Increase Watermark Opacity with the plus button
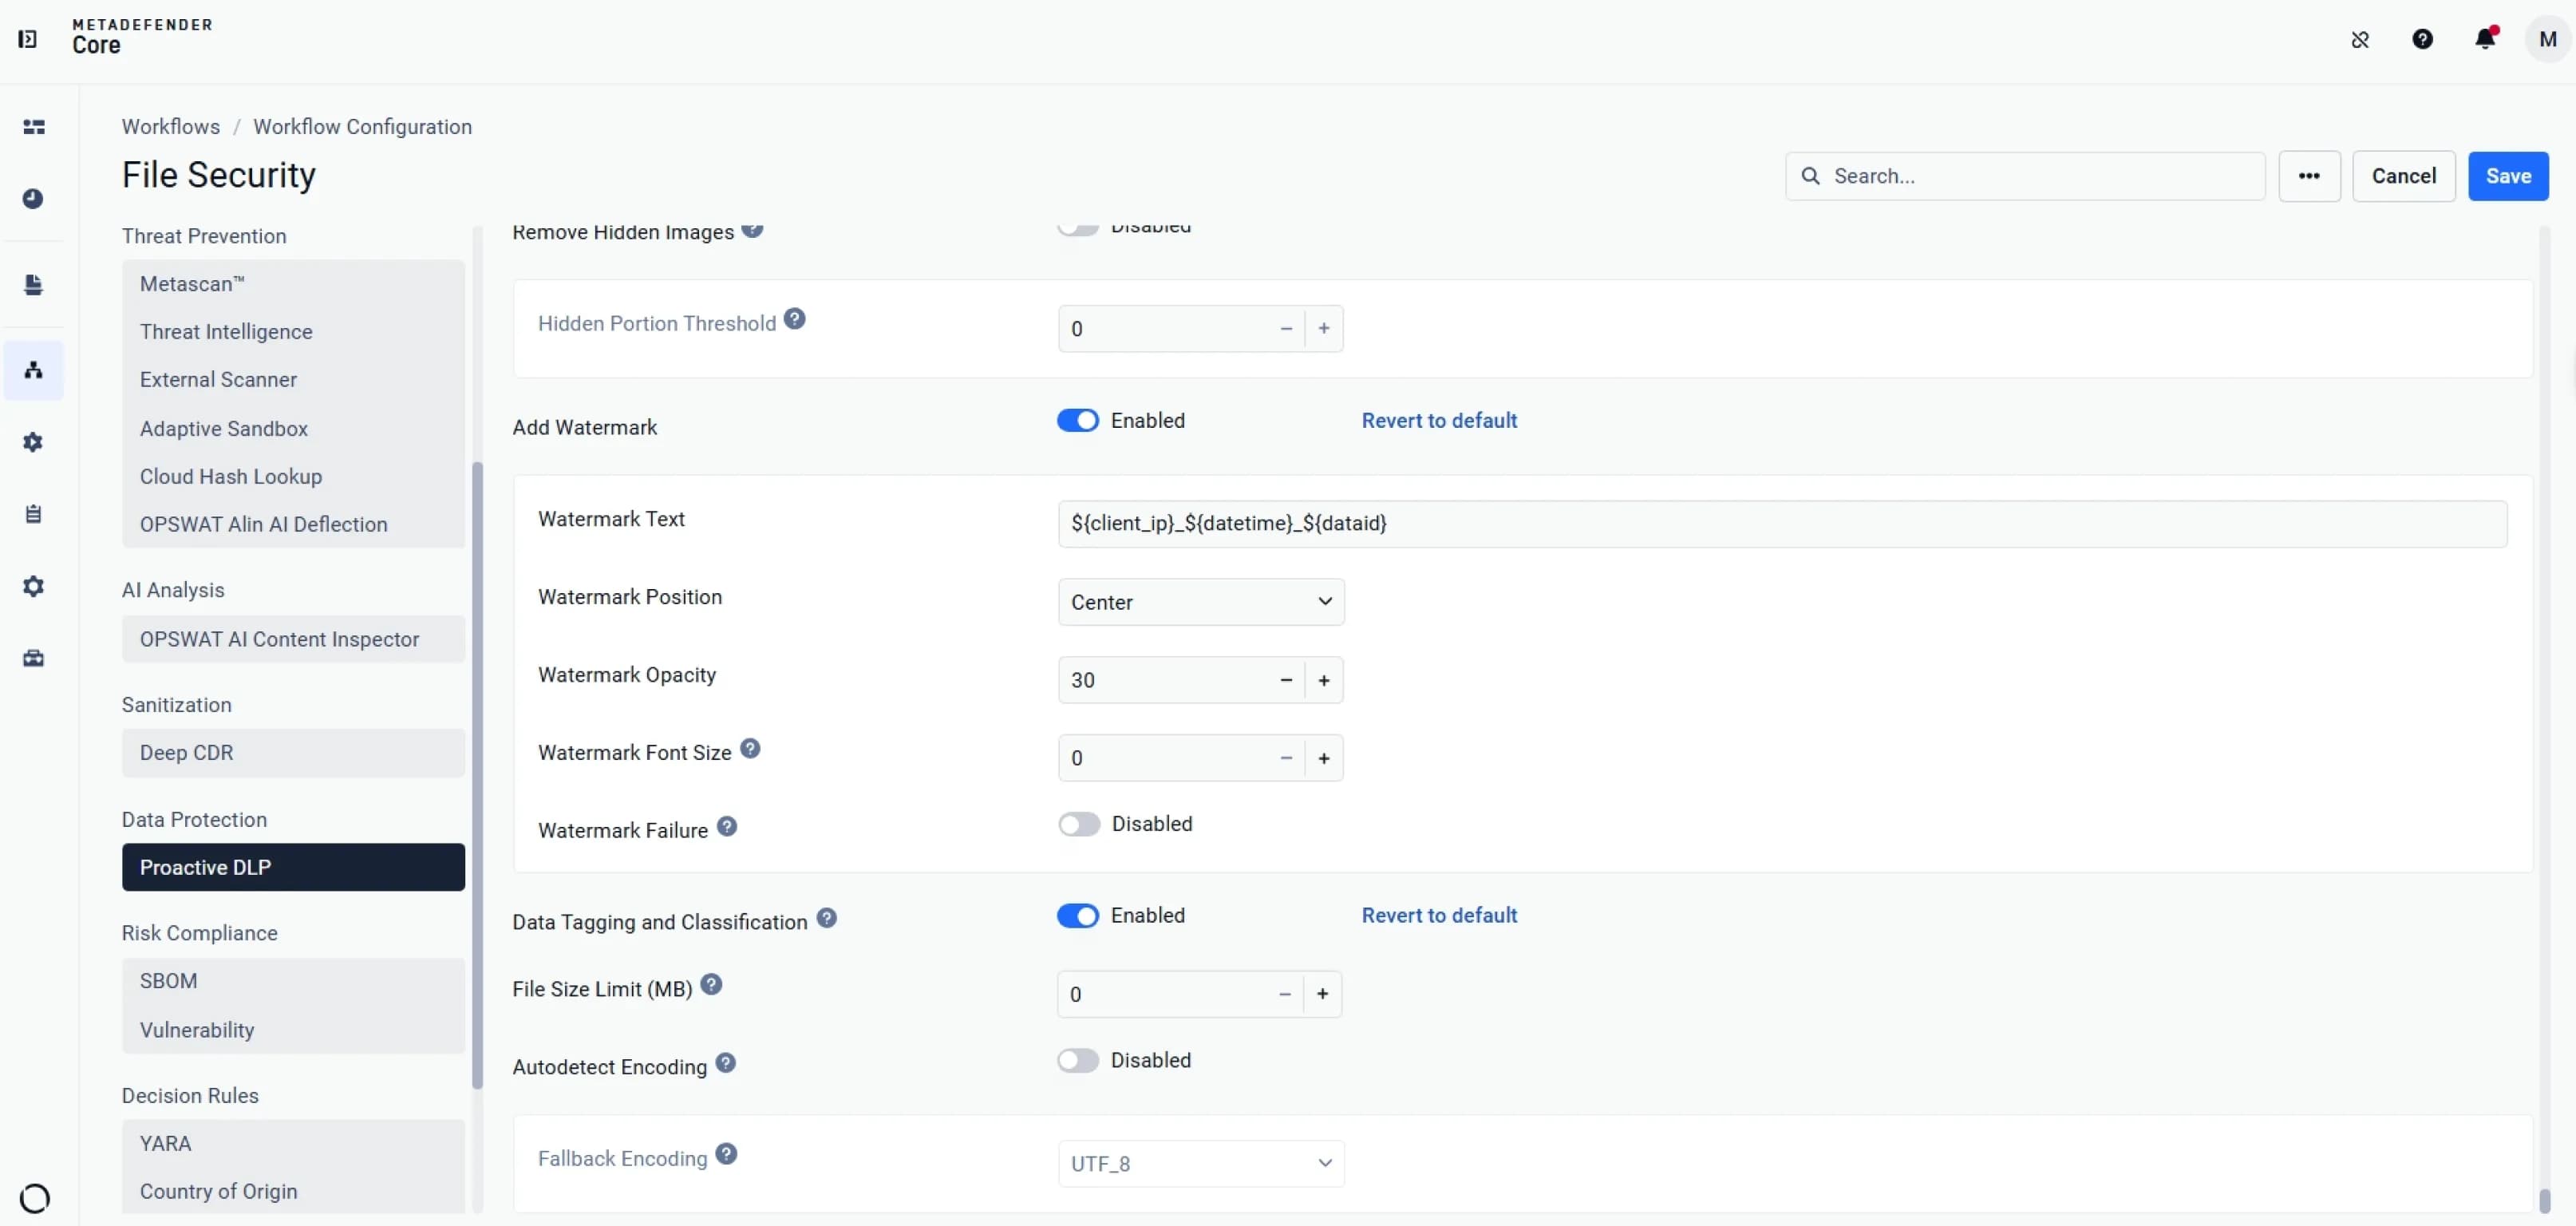Viewport: 2576px width, 1226px height. coord(1324,680)
